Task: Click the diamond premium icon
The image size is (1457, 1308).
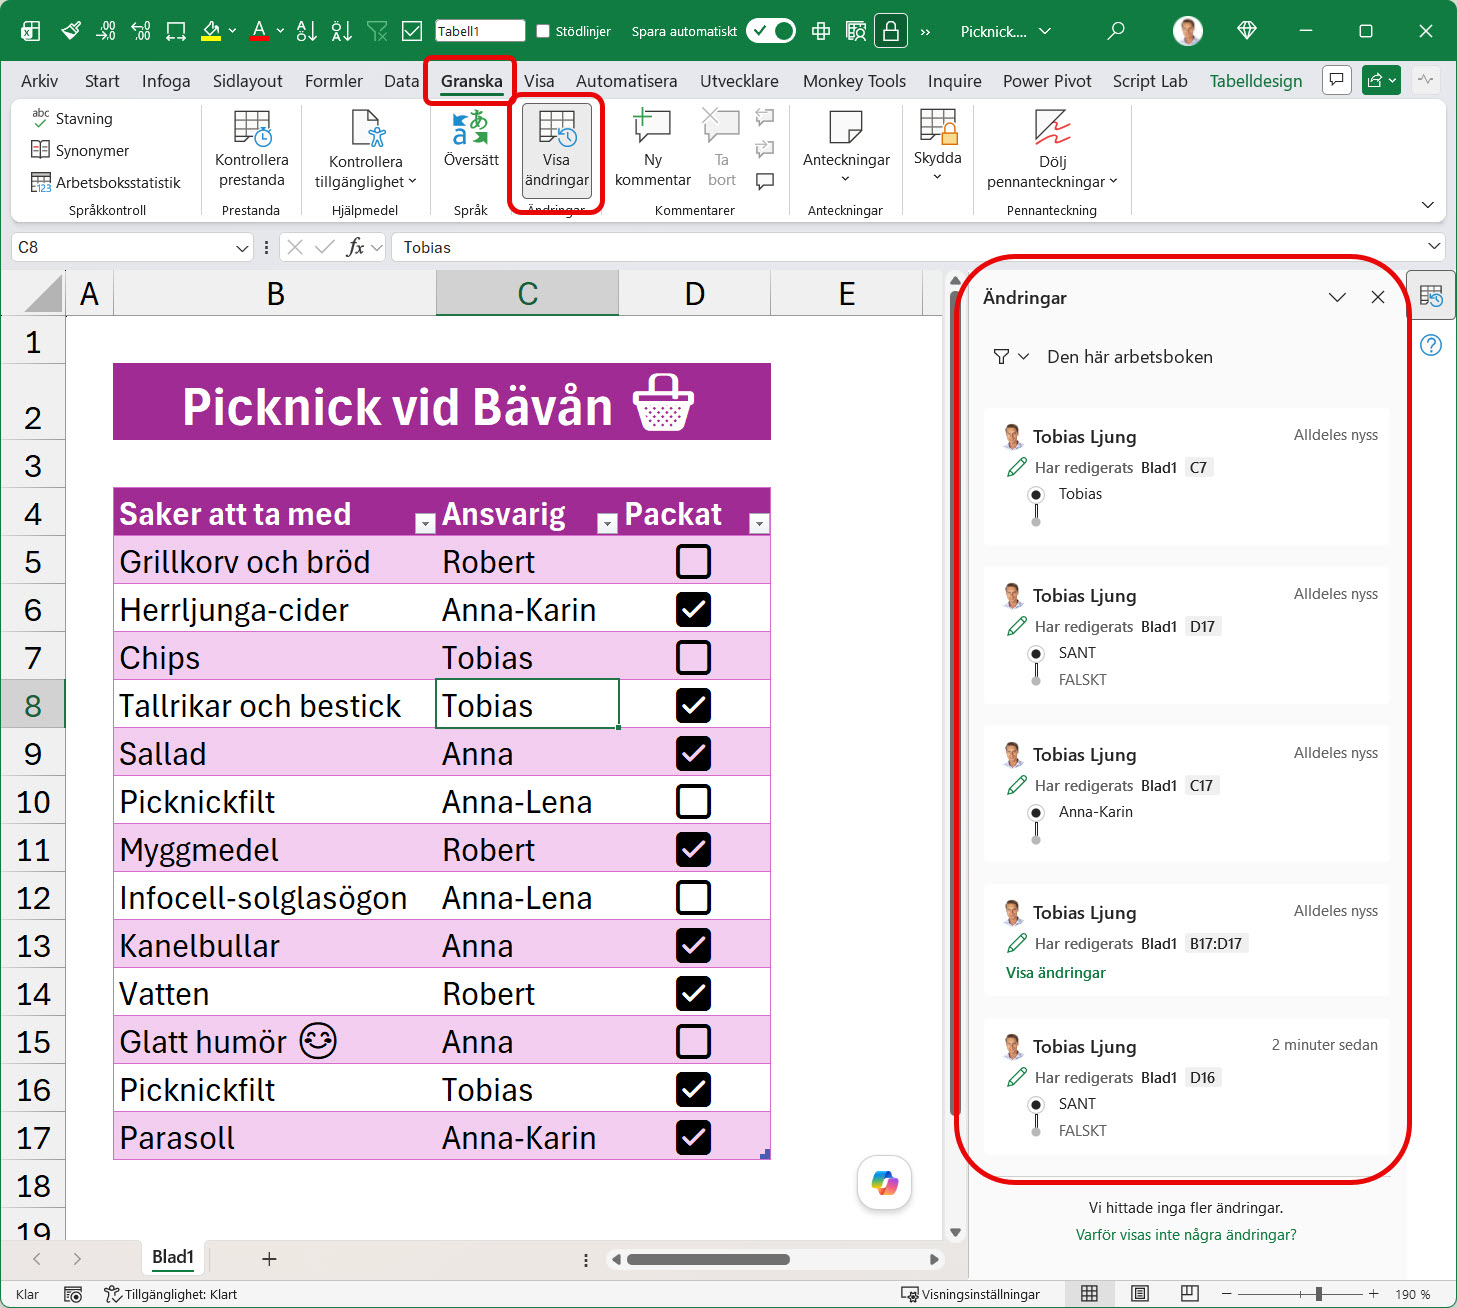Action: 1247,31
